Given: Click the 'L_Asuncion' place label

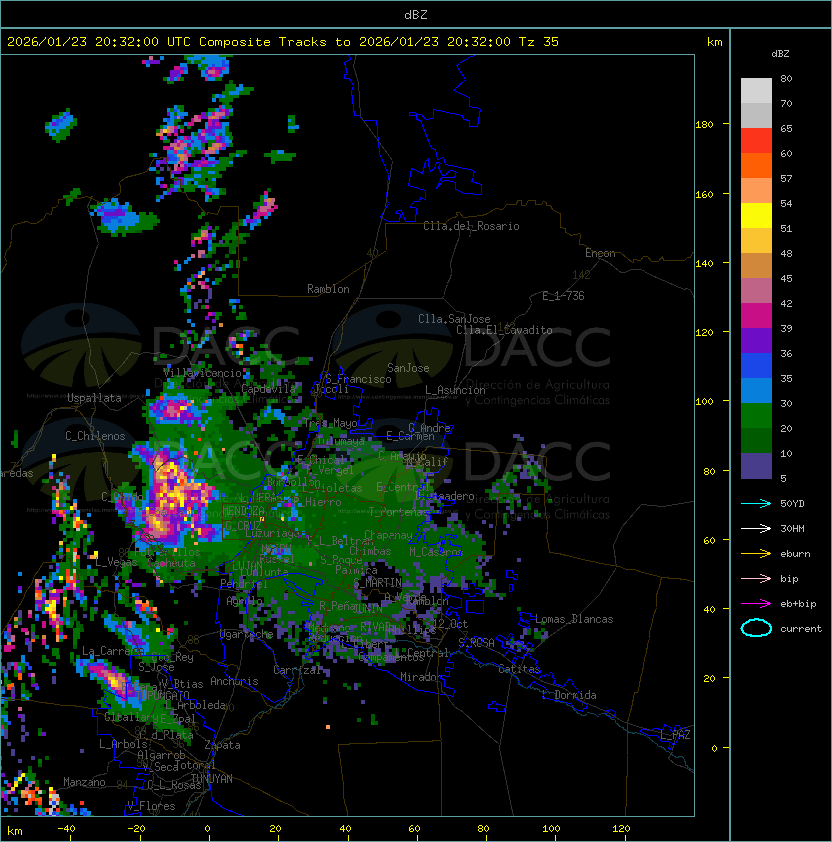Looking at the screenshot, I should click(x=455, y=390).
